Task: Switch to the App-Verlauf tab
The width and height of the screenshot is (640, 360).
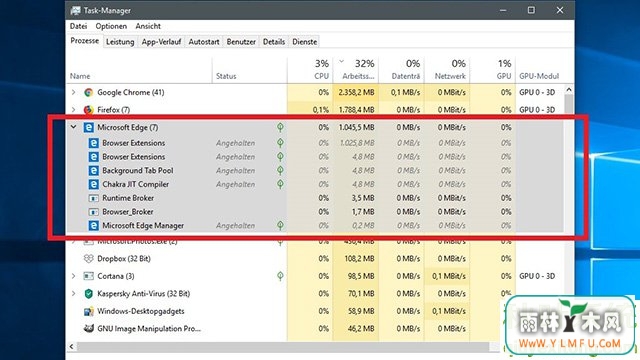Action: pyautogui.click(x=161, y=42)
